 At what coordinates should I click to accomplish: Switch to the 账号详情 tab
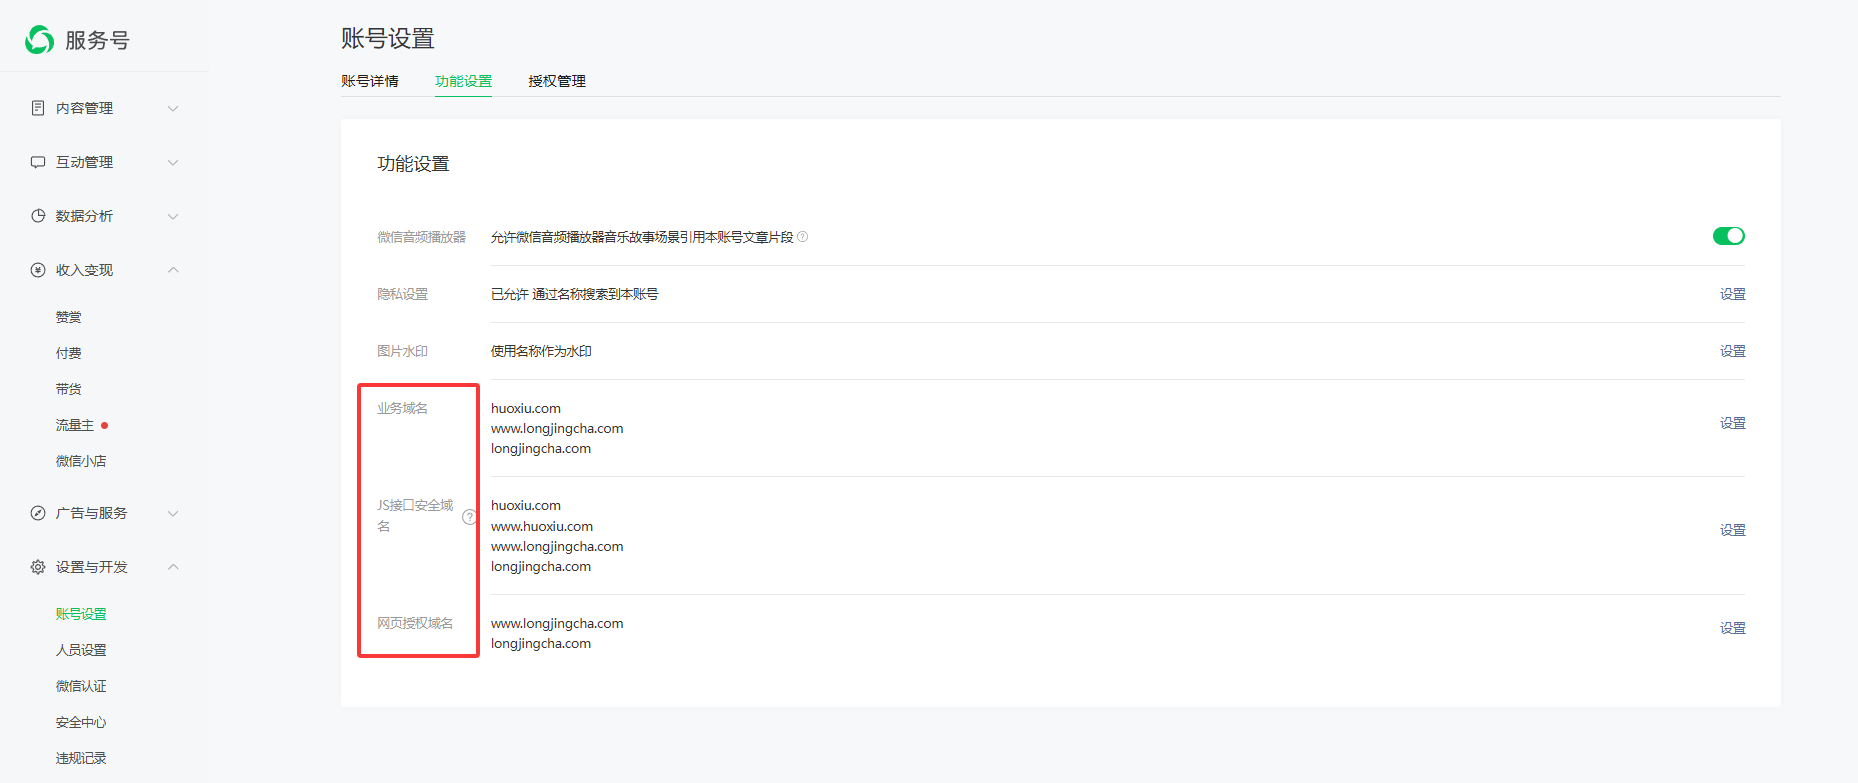[x=370, y=81]
